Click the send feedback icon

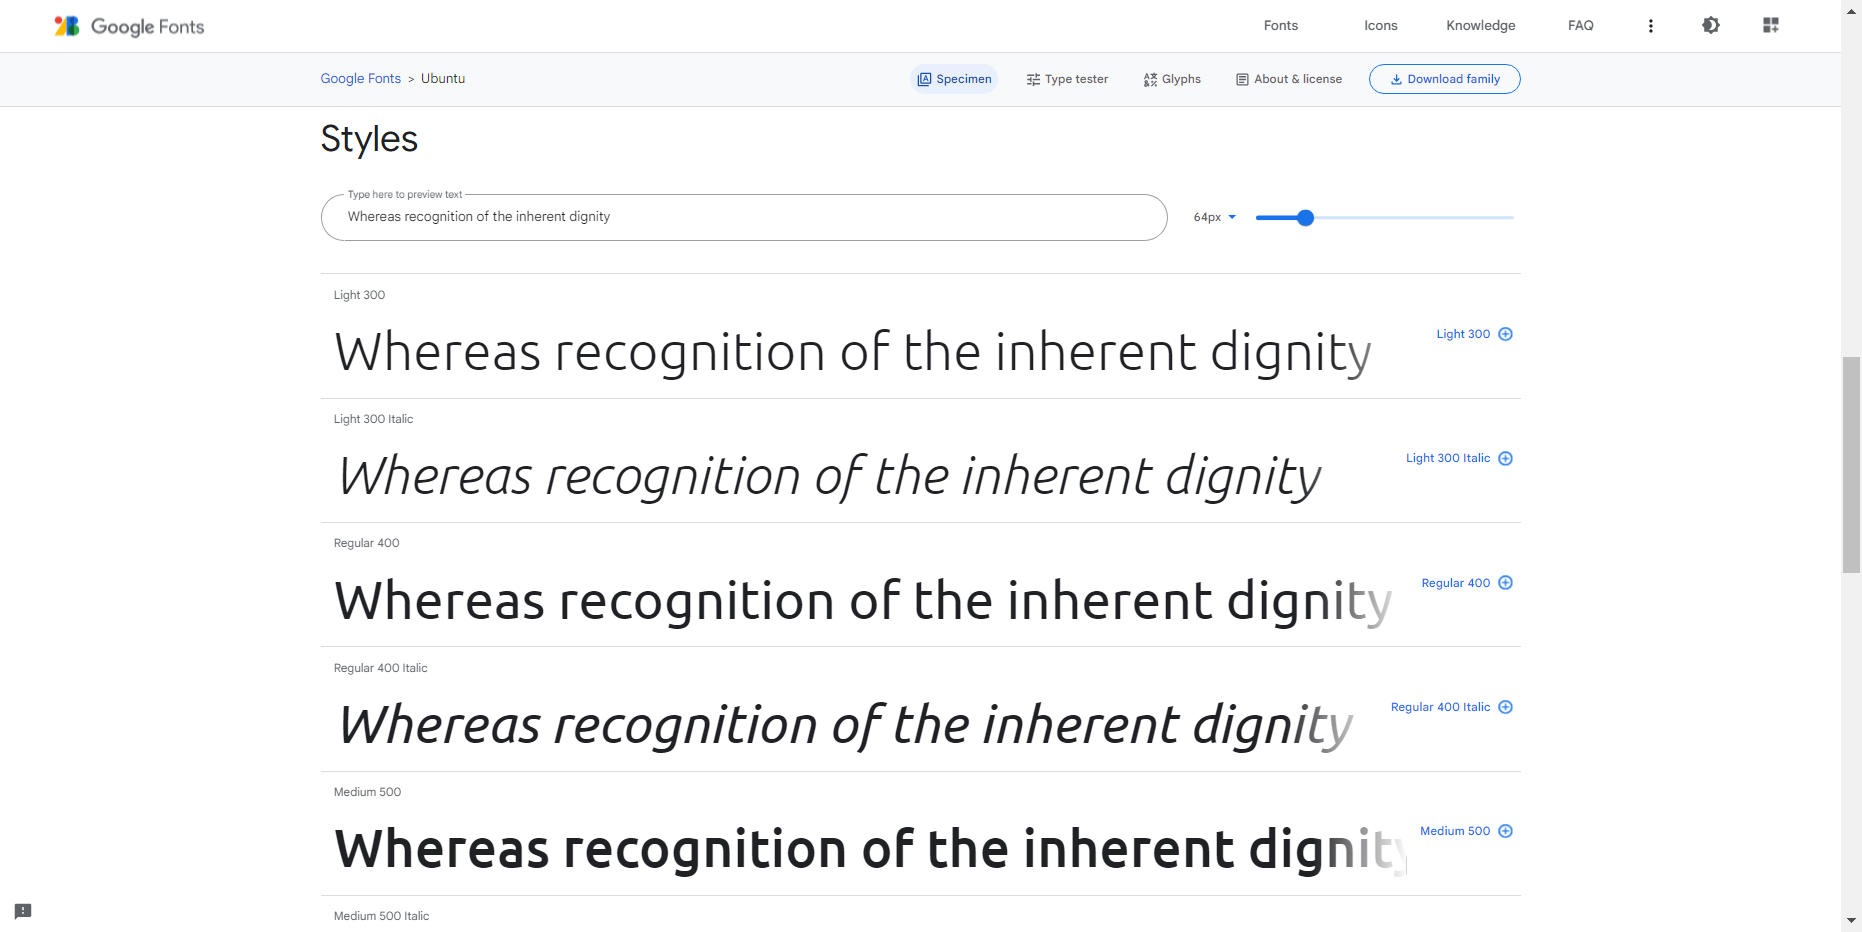(23, 911)
